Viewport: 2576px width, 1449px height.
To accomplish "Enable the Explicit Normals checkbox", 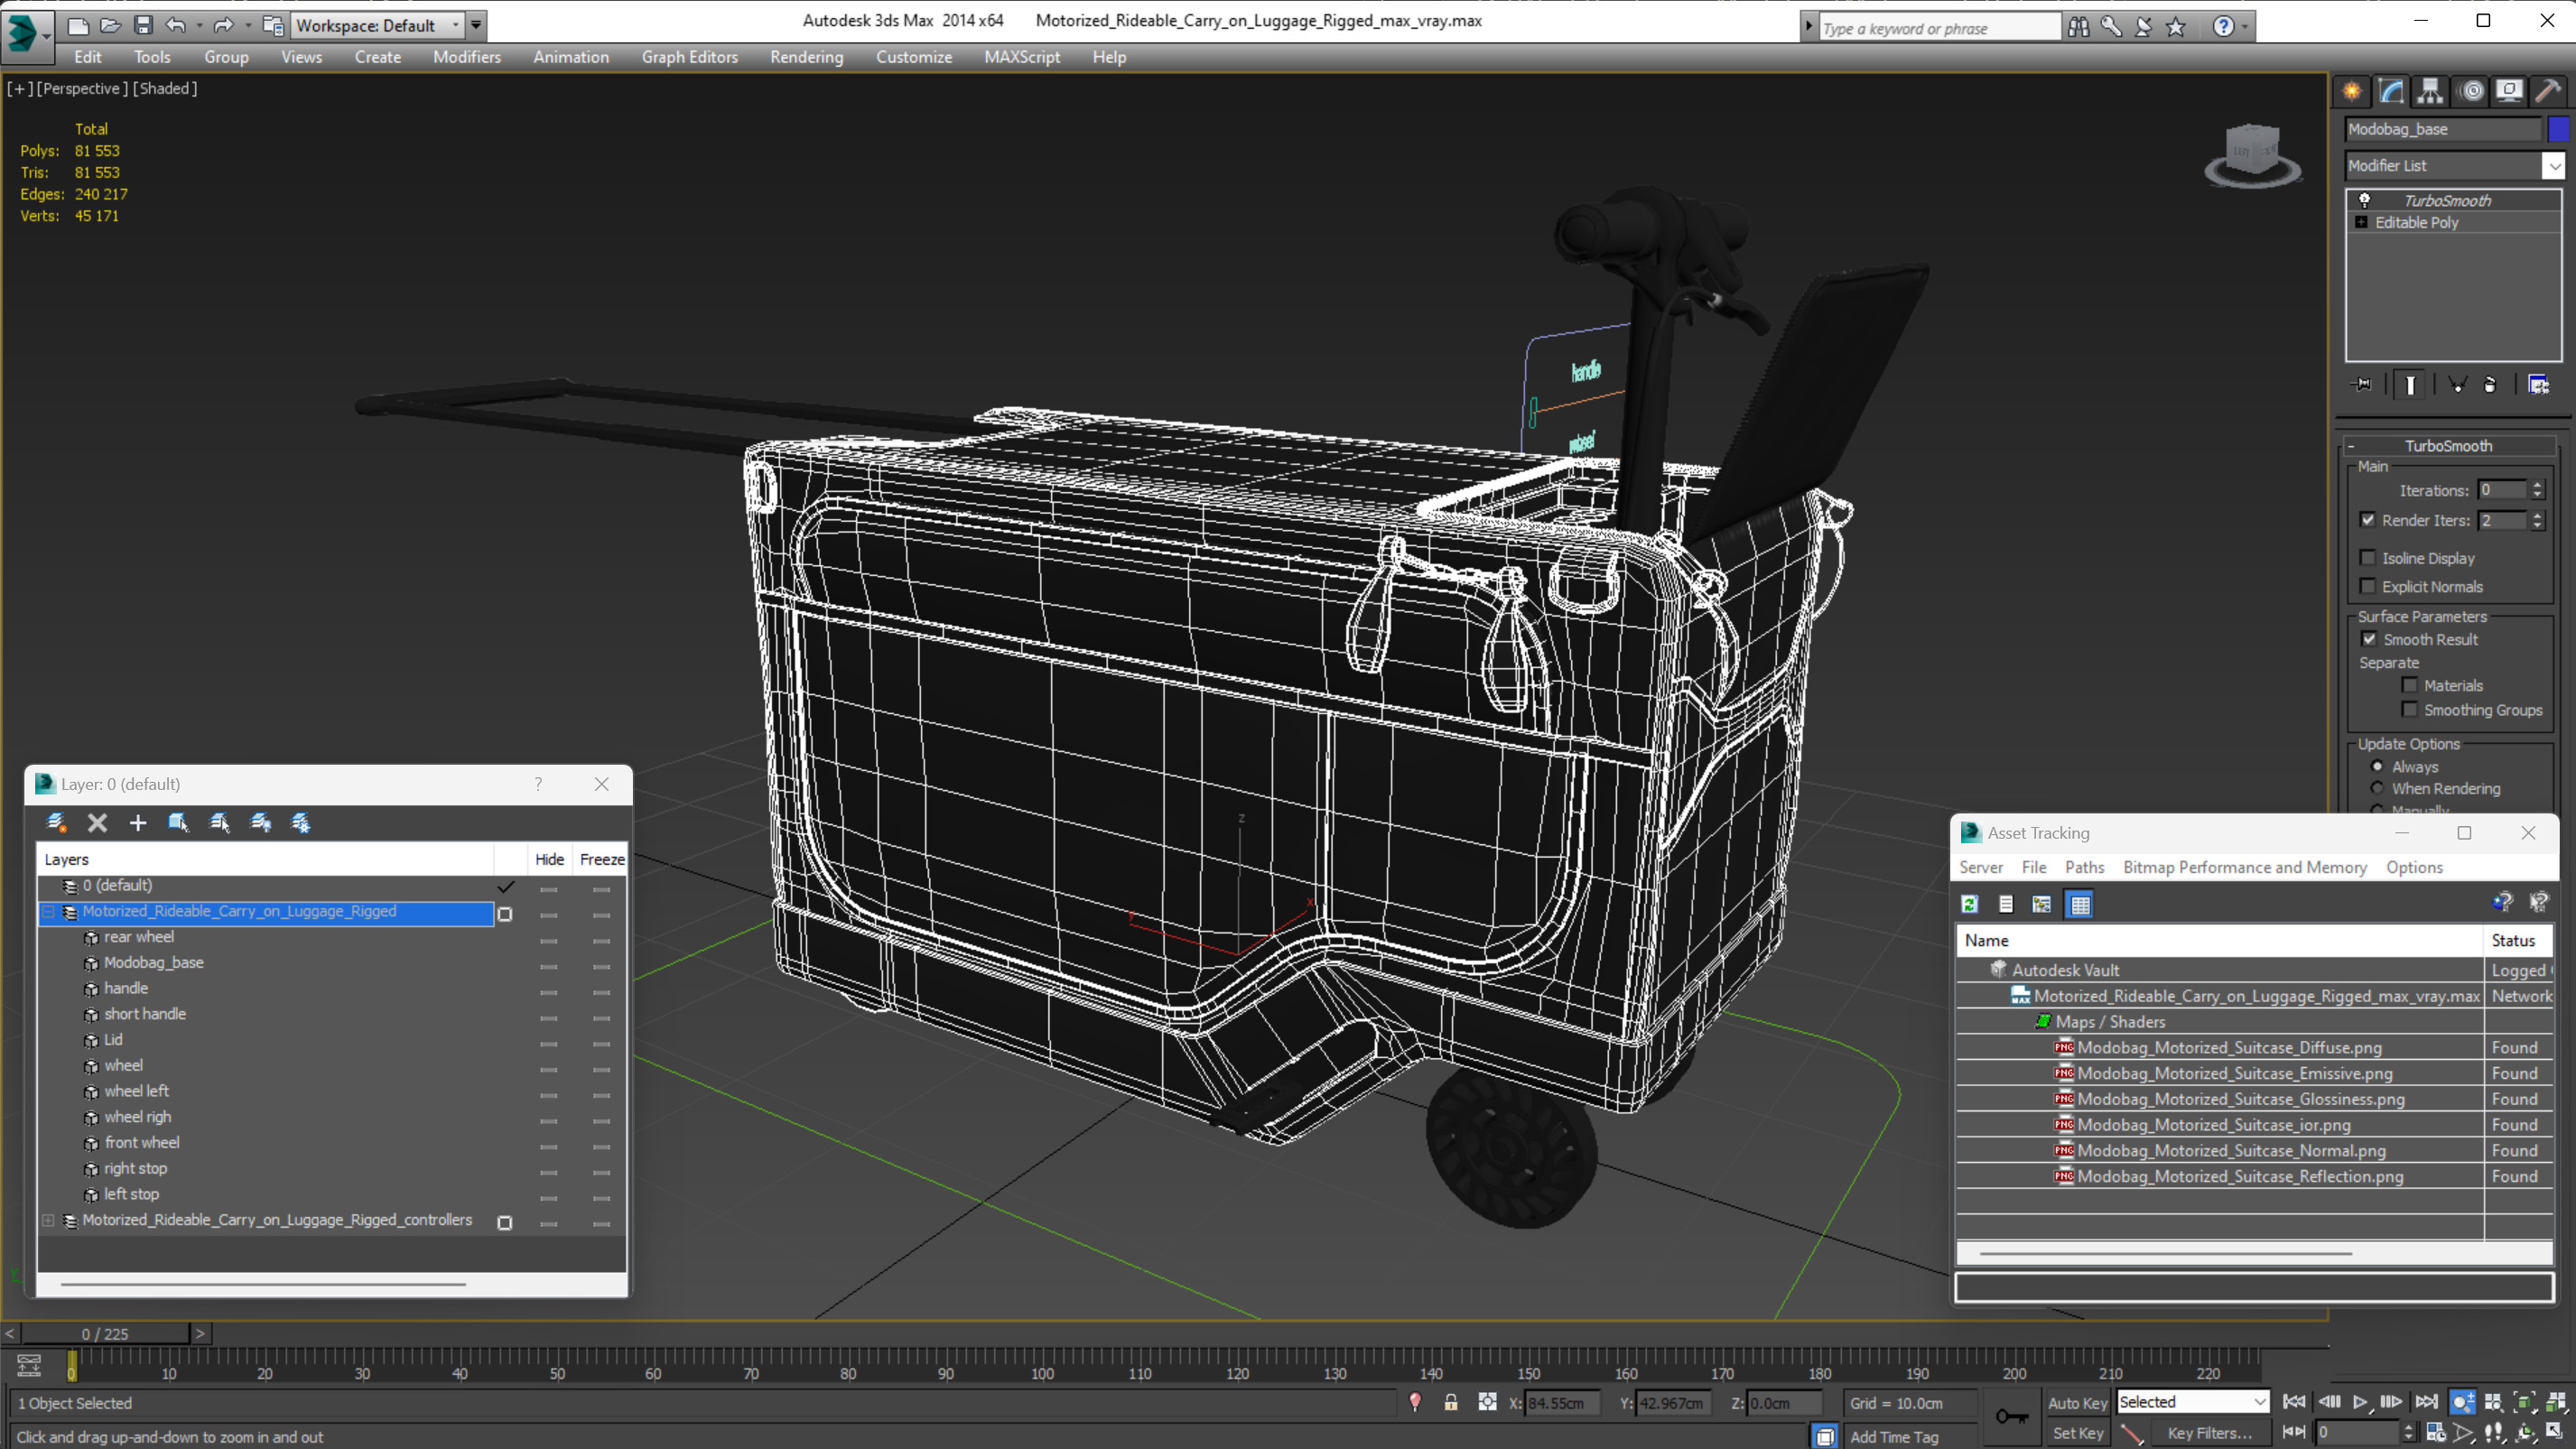I will pyautogui.click(x=2368, y=586).
